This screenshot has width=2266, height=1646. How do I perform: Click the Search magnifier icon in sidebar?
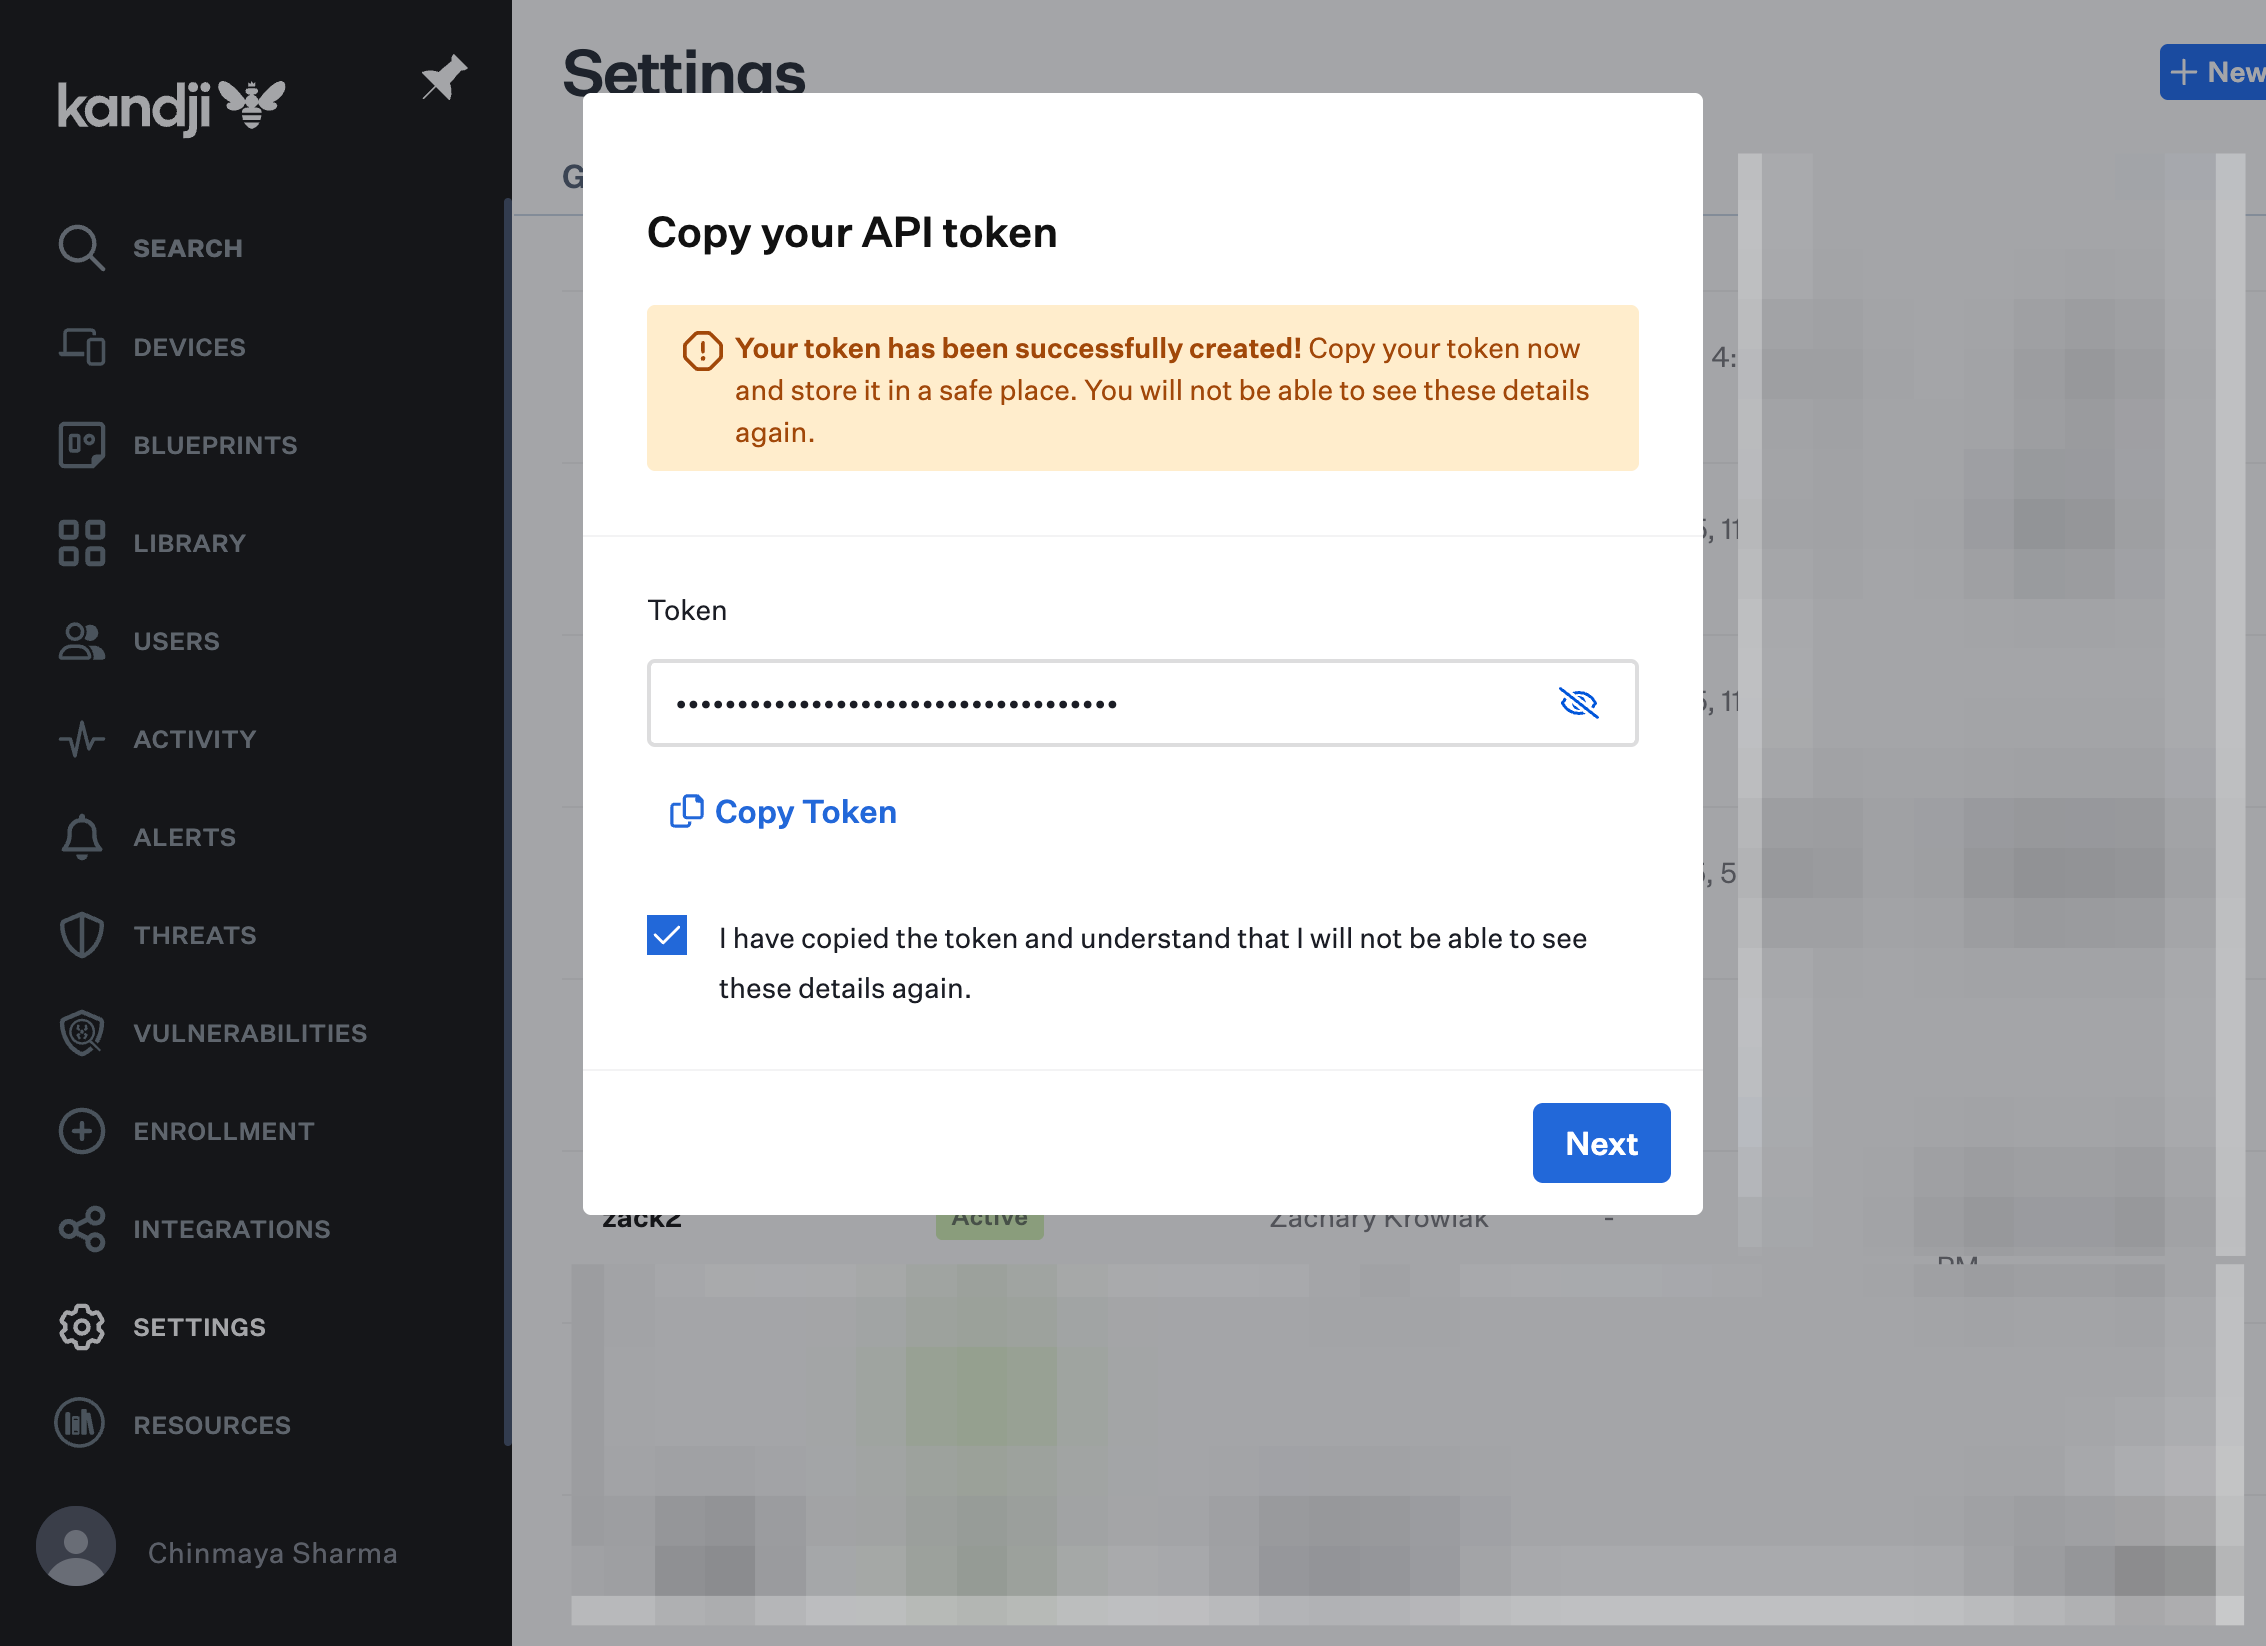(81, 248)
